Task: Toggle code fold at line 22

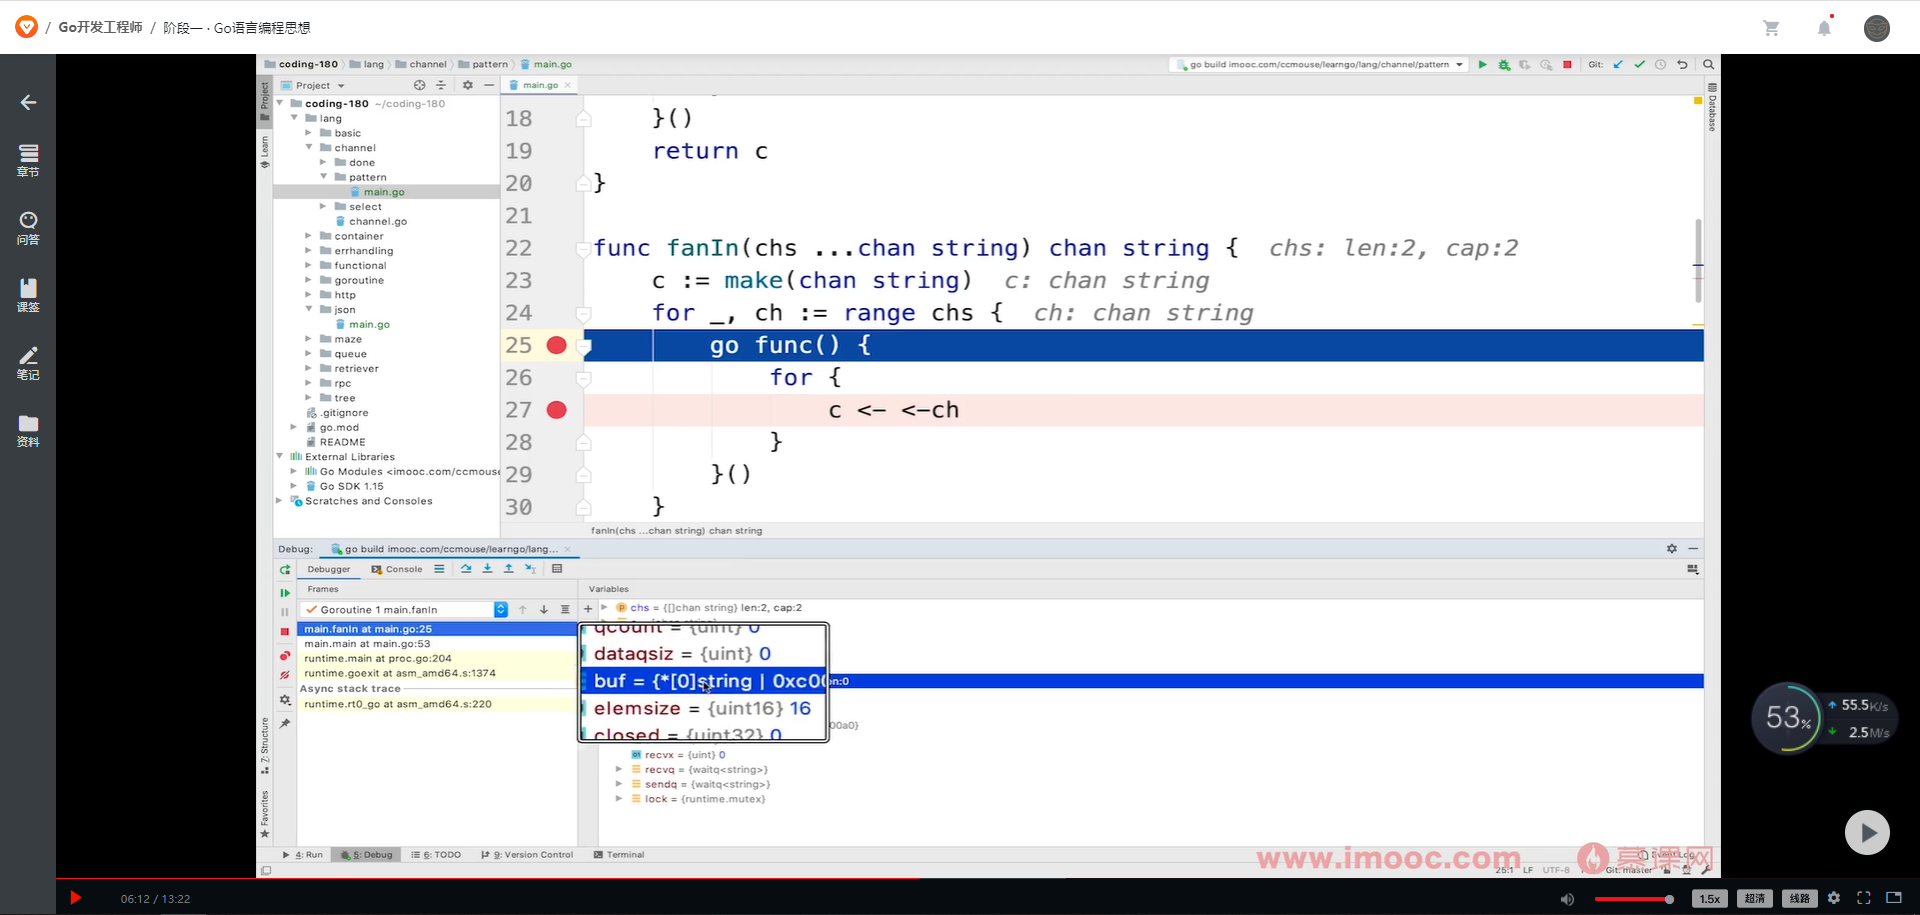Action: click(584, 249)
